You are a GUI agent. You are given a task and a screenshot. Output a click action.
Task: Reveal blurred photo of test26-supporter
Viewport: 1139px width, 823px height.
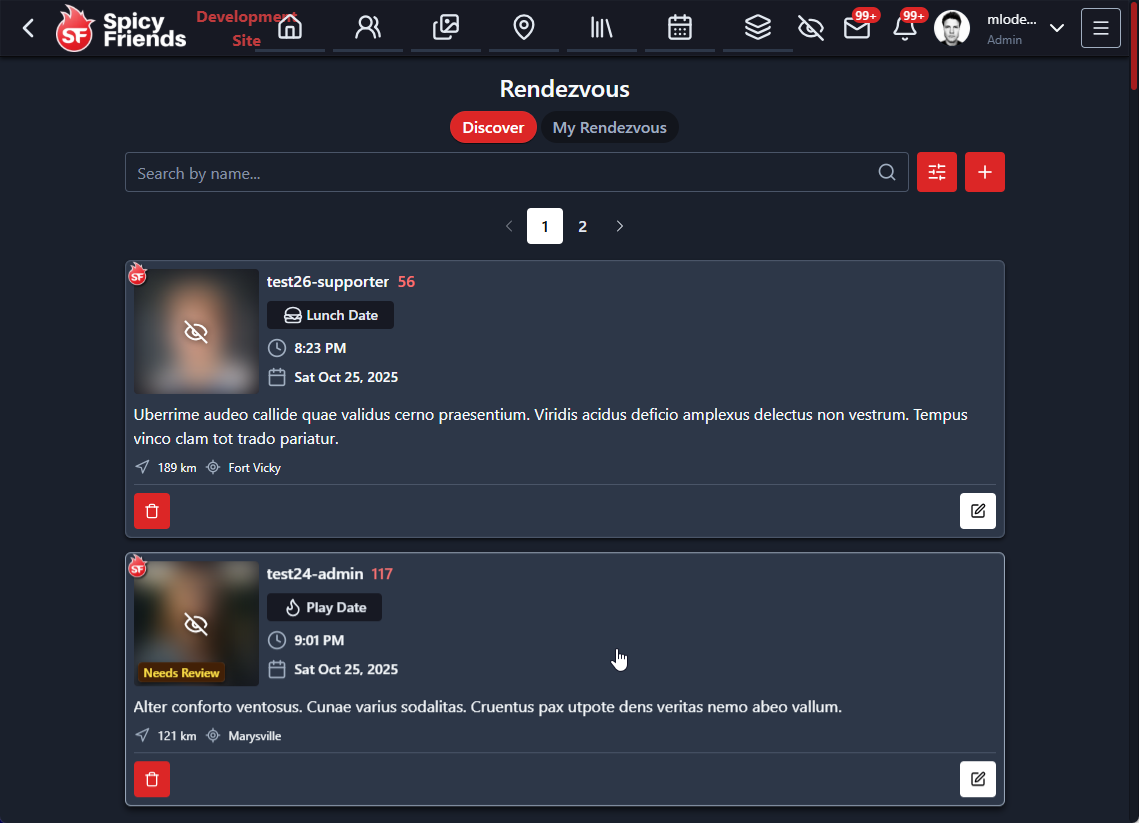(196, 332)
